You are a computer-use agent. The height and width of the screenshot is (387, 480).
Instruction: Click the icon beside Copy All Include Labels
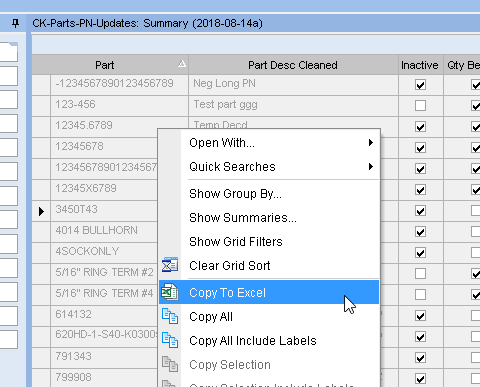pyautogui.click(x=170, y=340)
